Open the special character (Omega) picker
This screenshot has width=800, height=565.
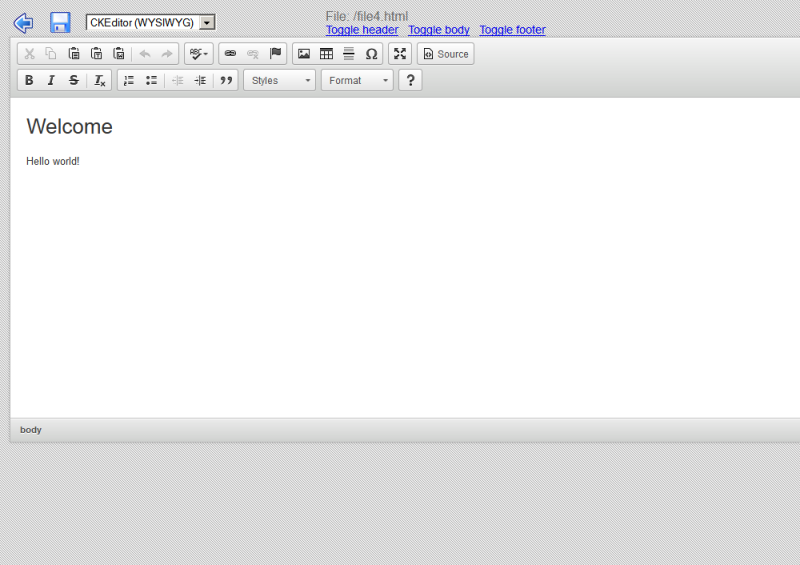point(371,54)
